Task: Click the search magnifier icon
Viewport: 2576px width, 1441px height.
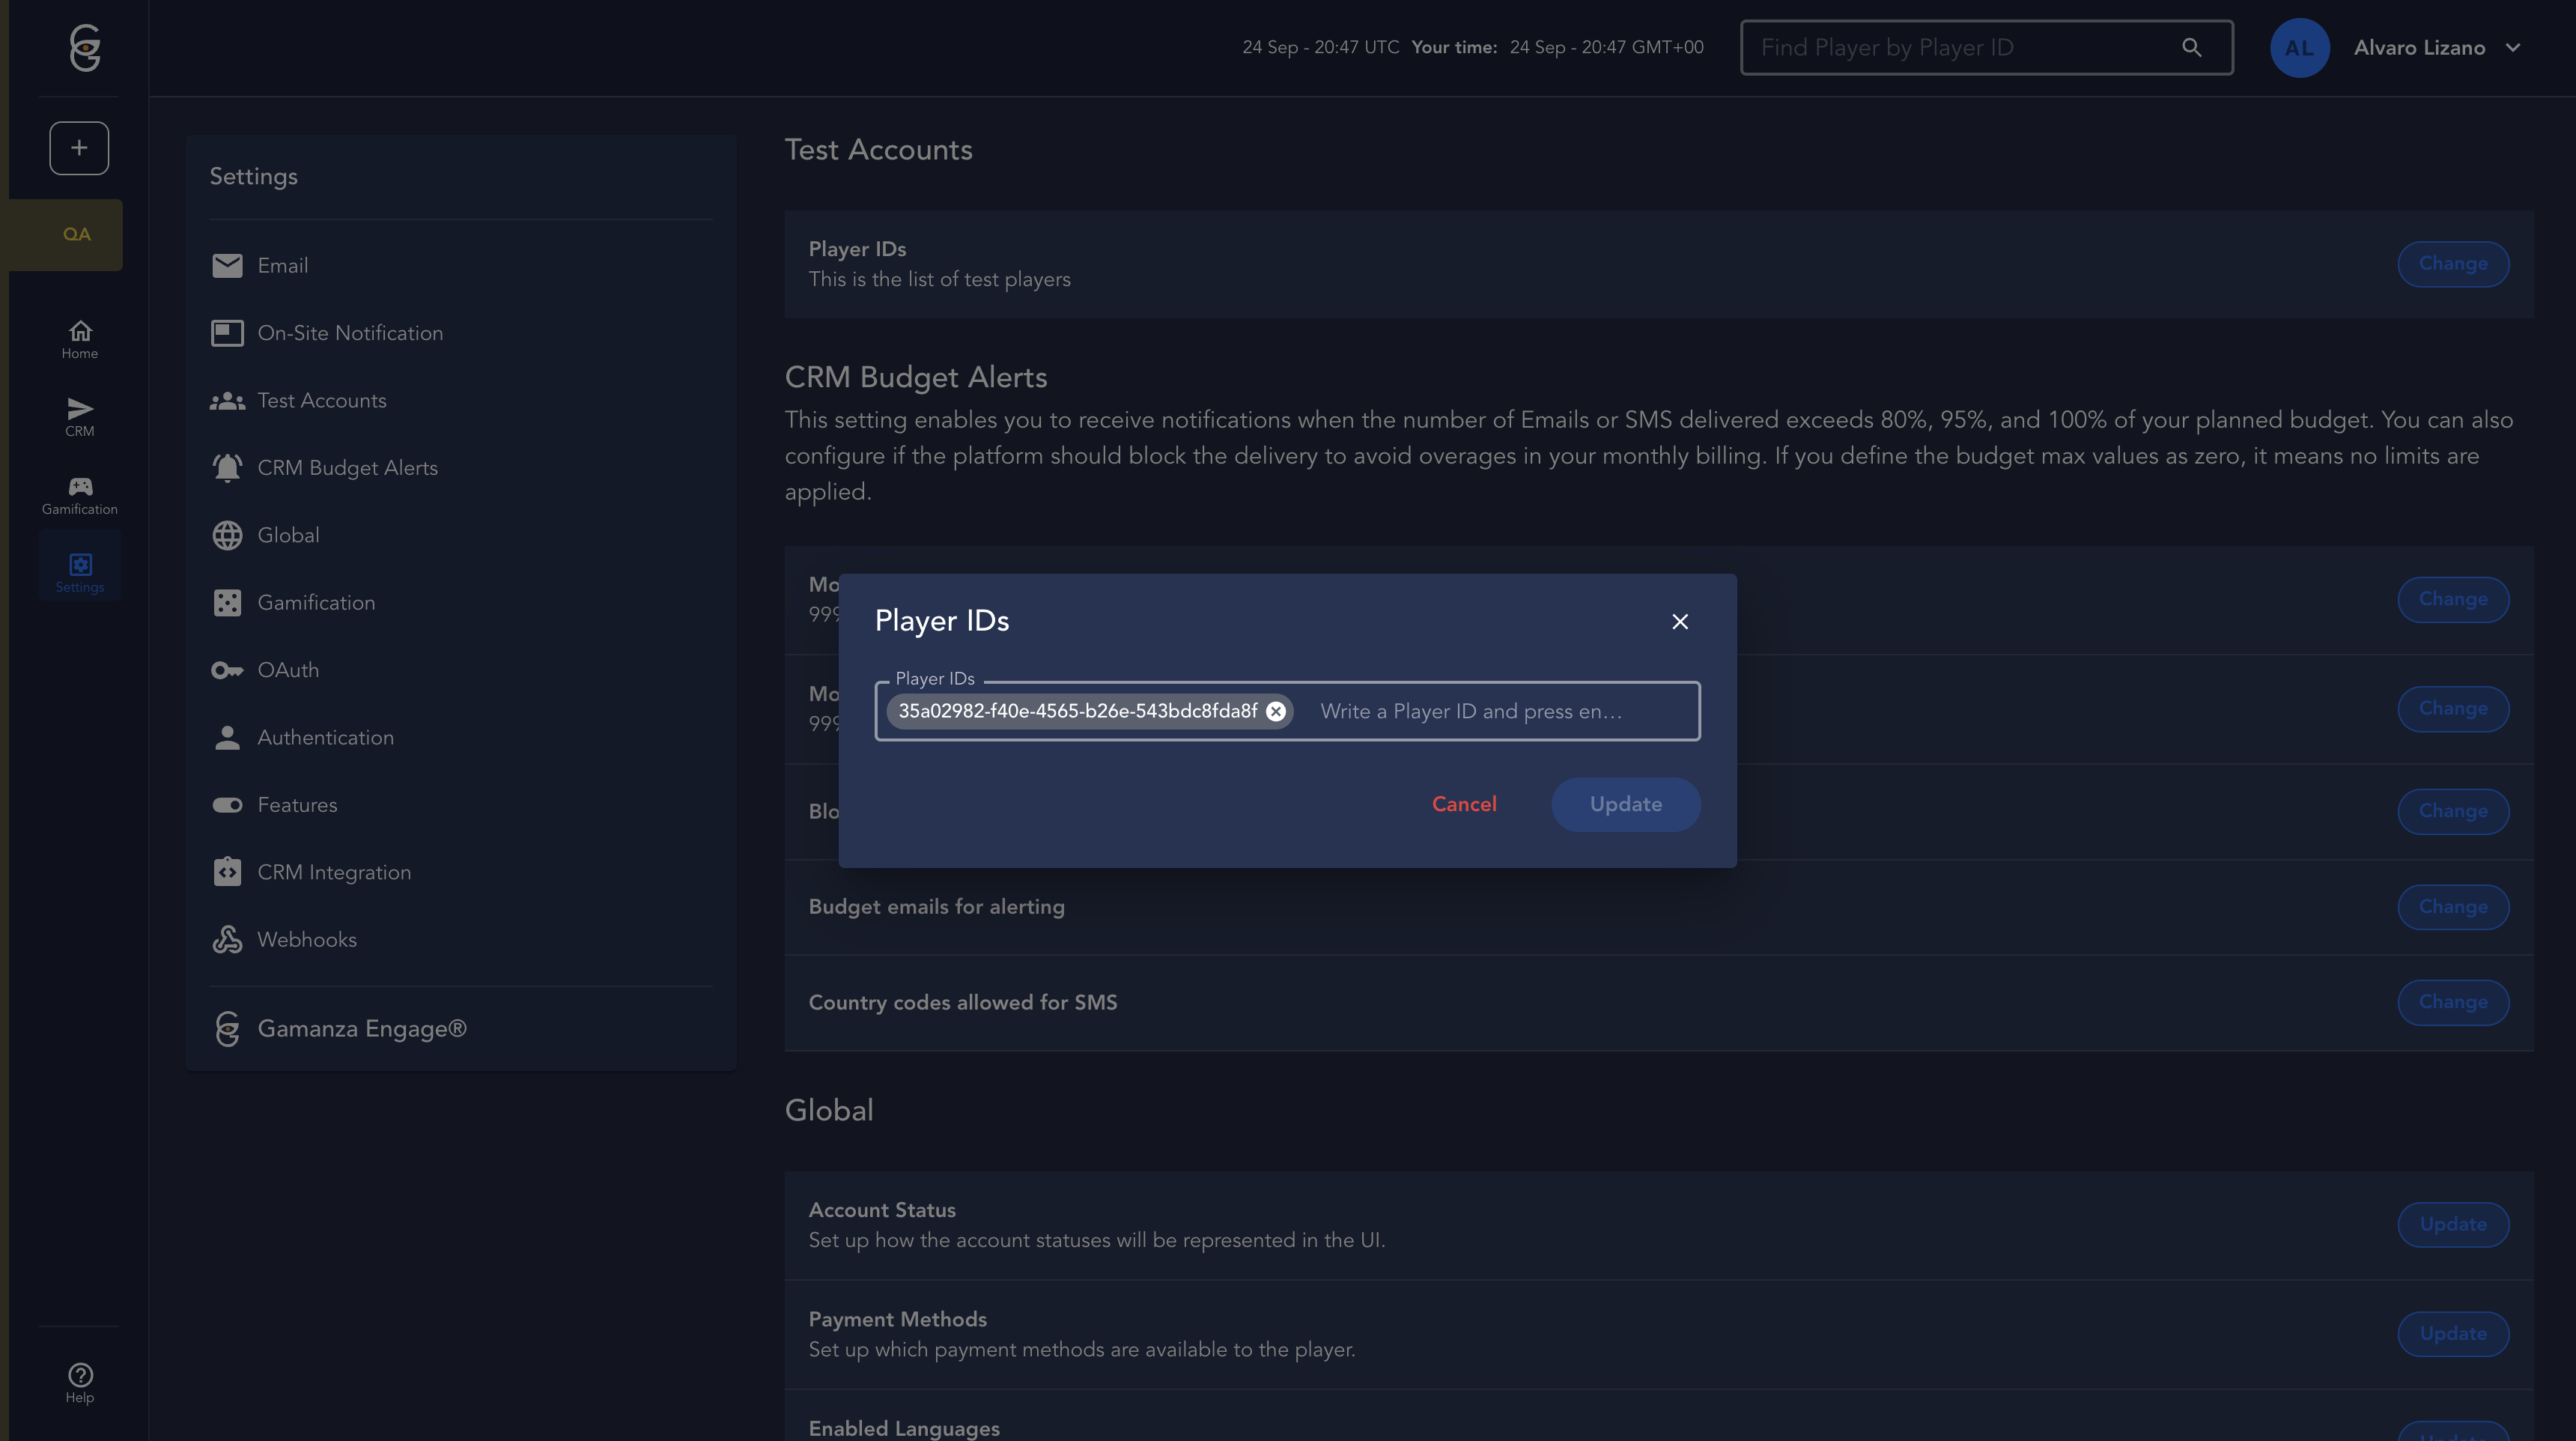Action: point(2191,48)
